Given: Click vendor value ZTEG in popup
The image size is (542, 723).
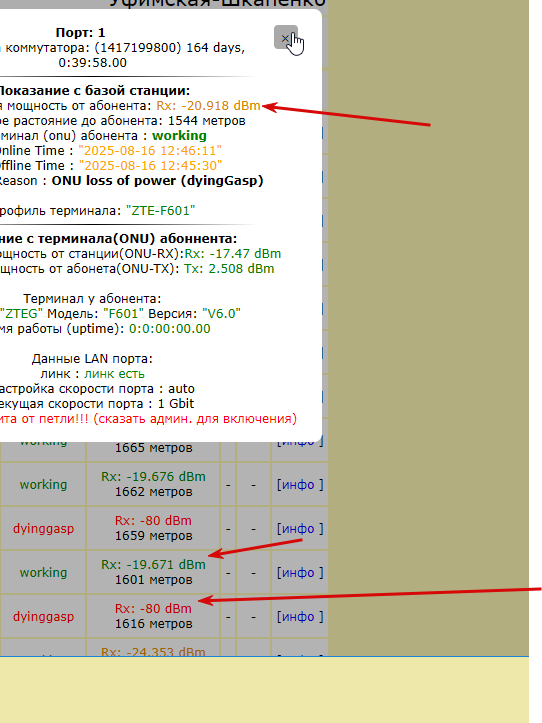Looking at the screenshot, I should [21, 314].
